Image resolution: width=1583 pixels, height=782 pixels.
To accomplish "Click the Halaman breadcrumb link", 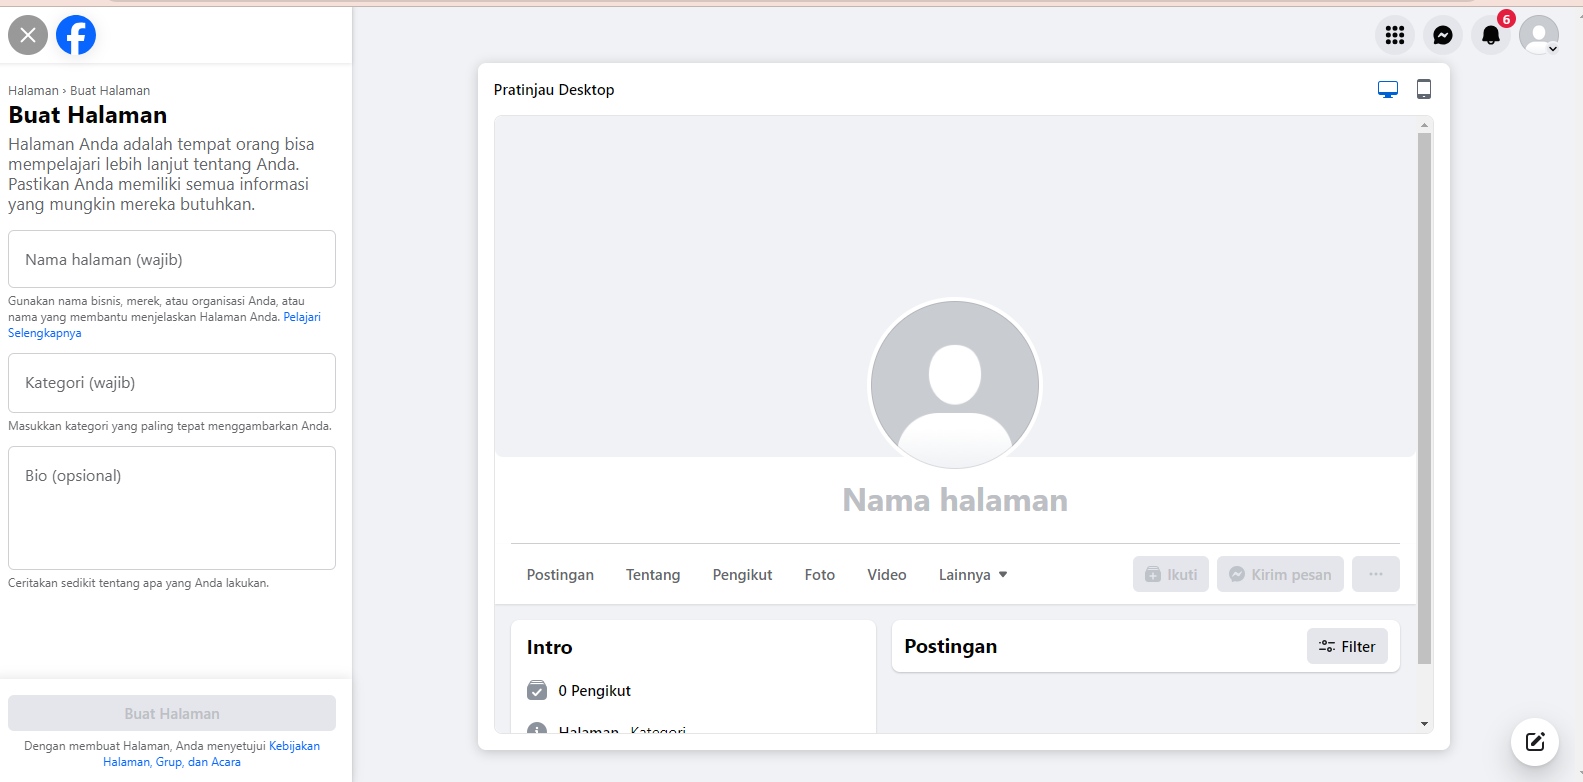I will 33,91.
